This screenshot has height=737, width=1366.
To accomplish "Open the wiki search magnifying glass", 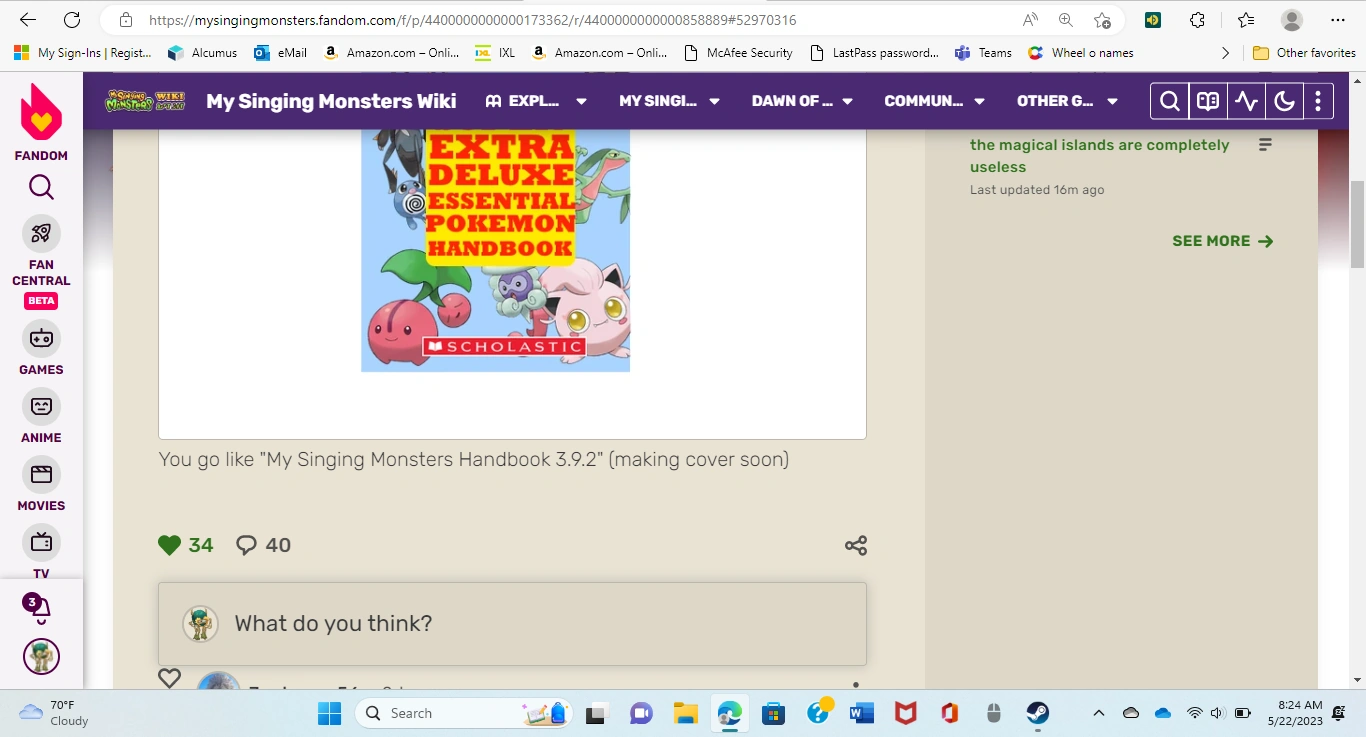I will [x=1169, y=100].
